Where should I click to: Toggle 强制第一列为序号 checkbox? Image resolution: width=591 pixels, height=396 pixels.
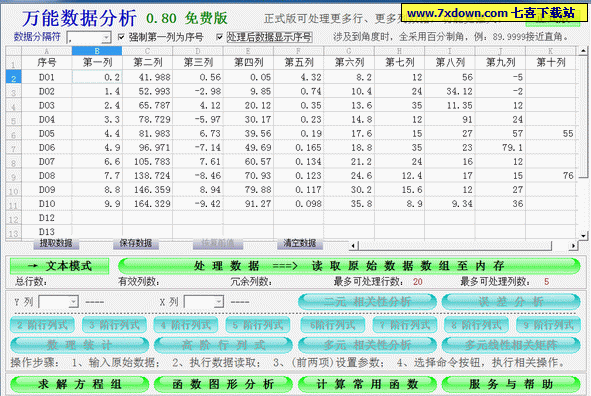121,37
